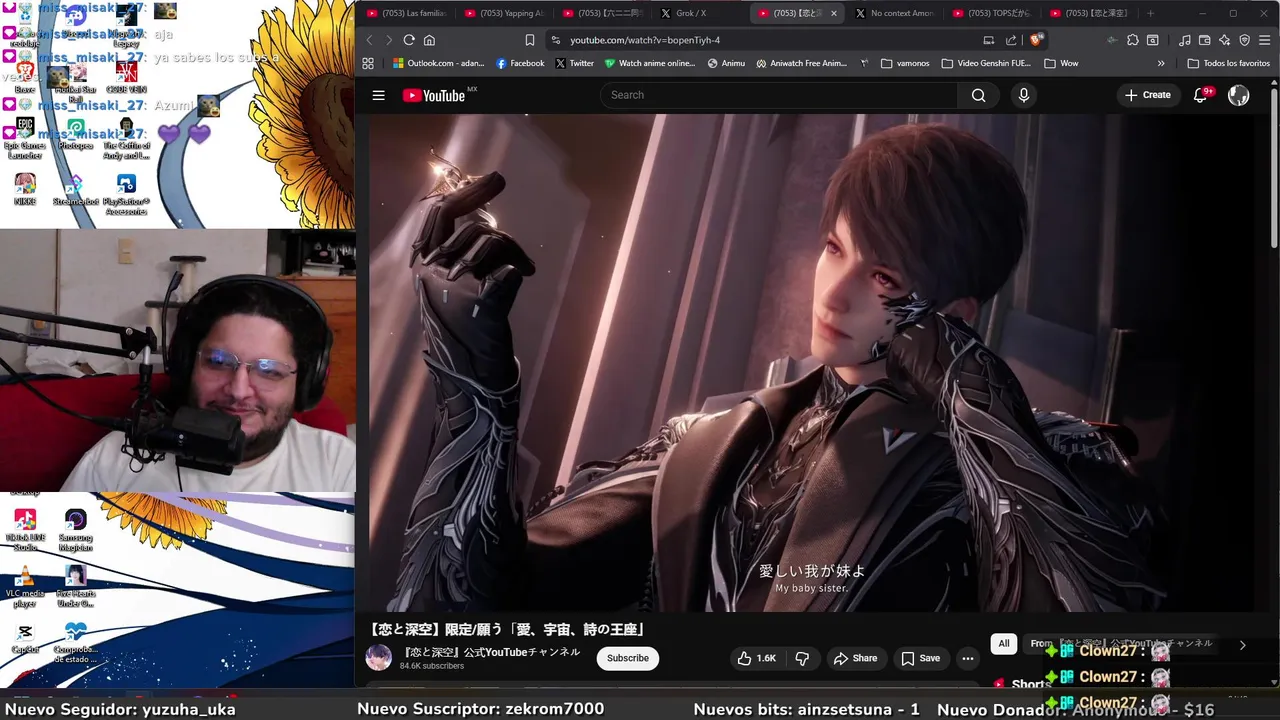Open the Streamer.bot desktop shortcut
Screen dimensions: 1280x720
76,190
